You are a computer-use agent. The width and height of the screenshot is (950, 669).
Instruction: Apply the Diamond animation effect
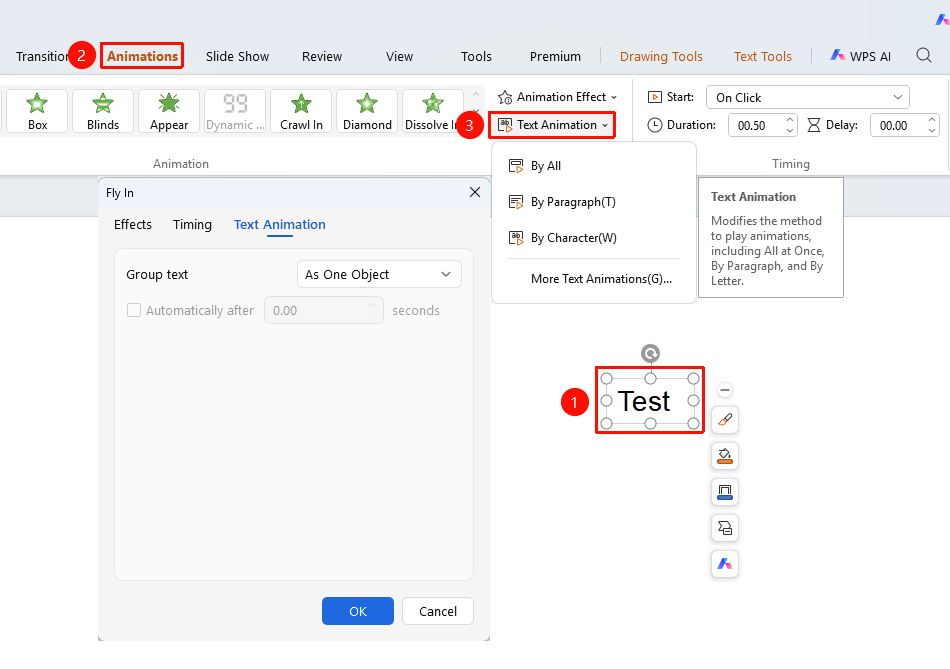point(367,111)
